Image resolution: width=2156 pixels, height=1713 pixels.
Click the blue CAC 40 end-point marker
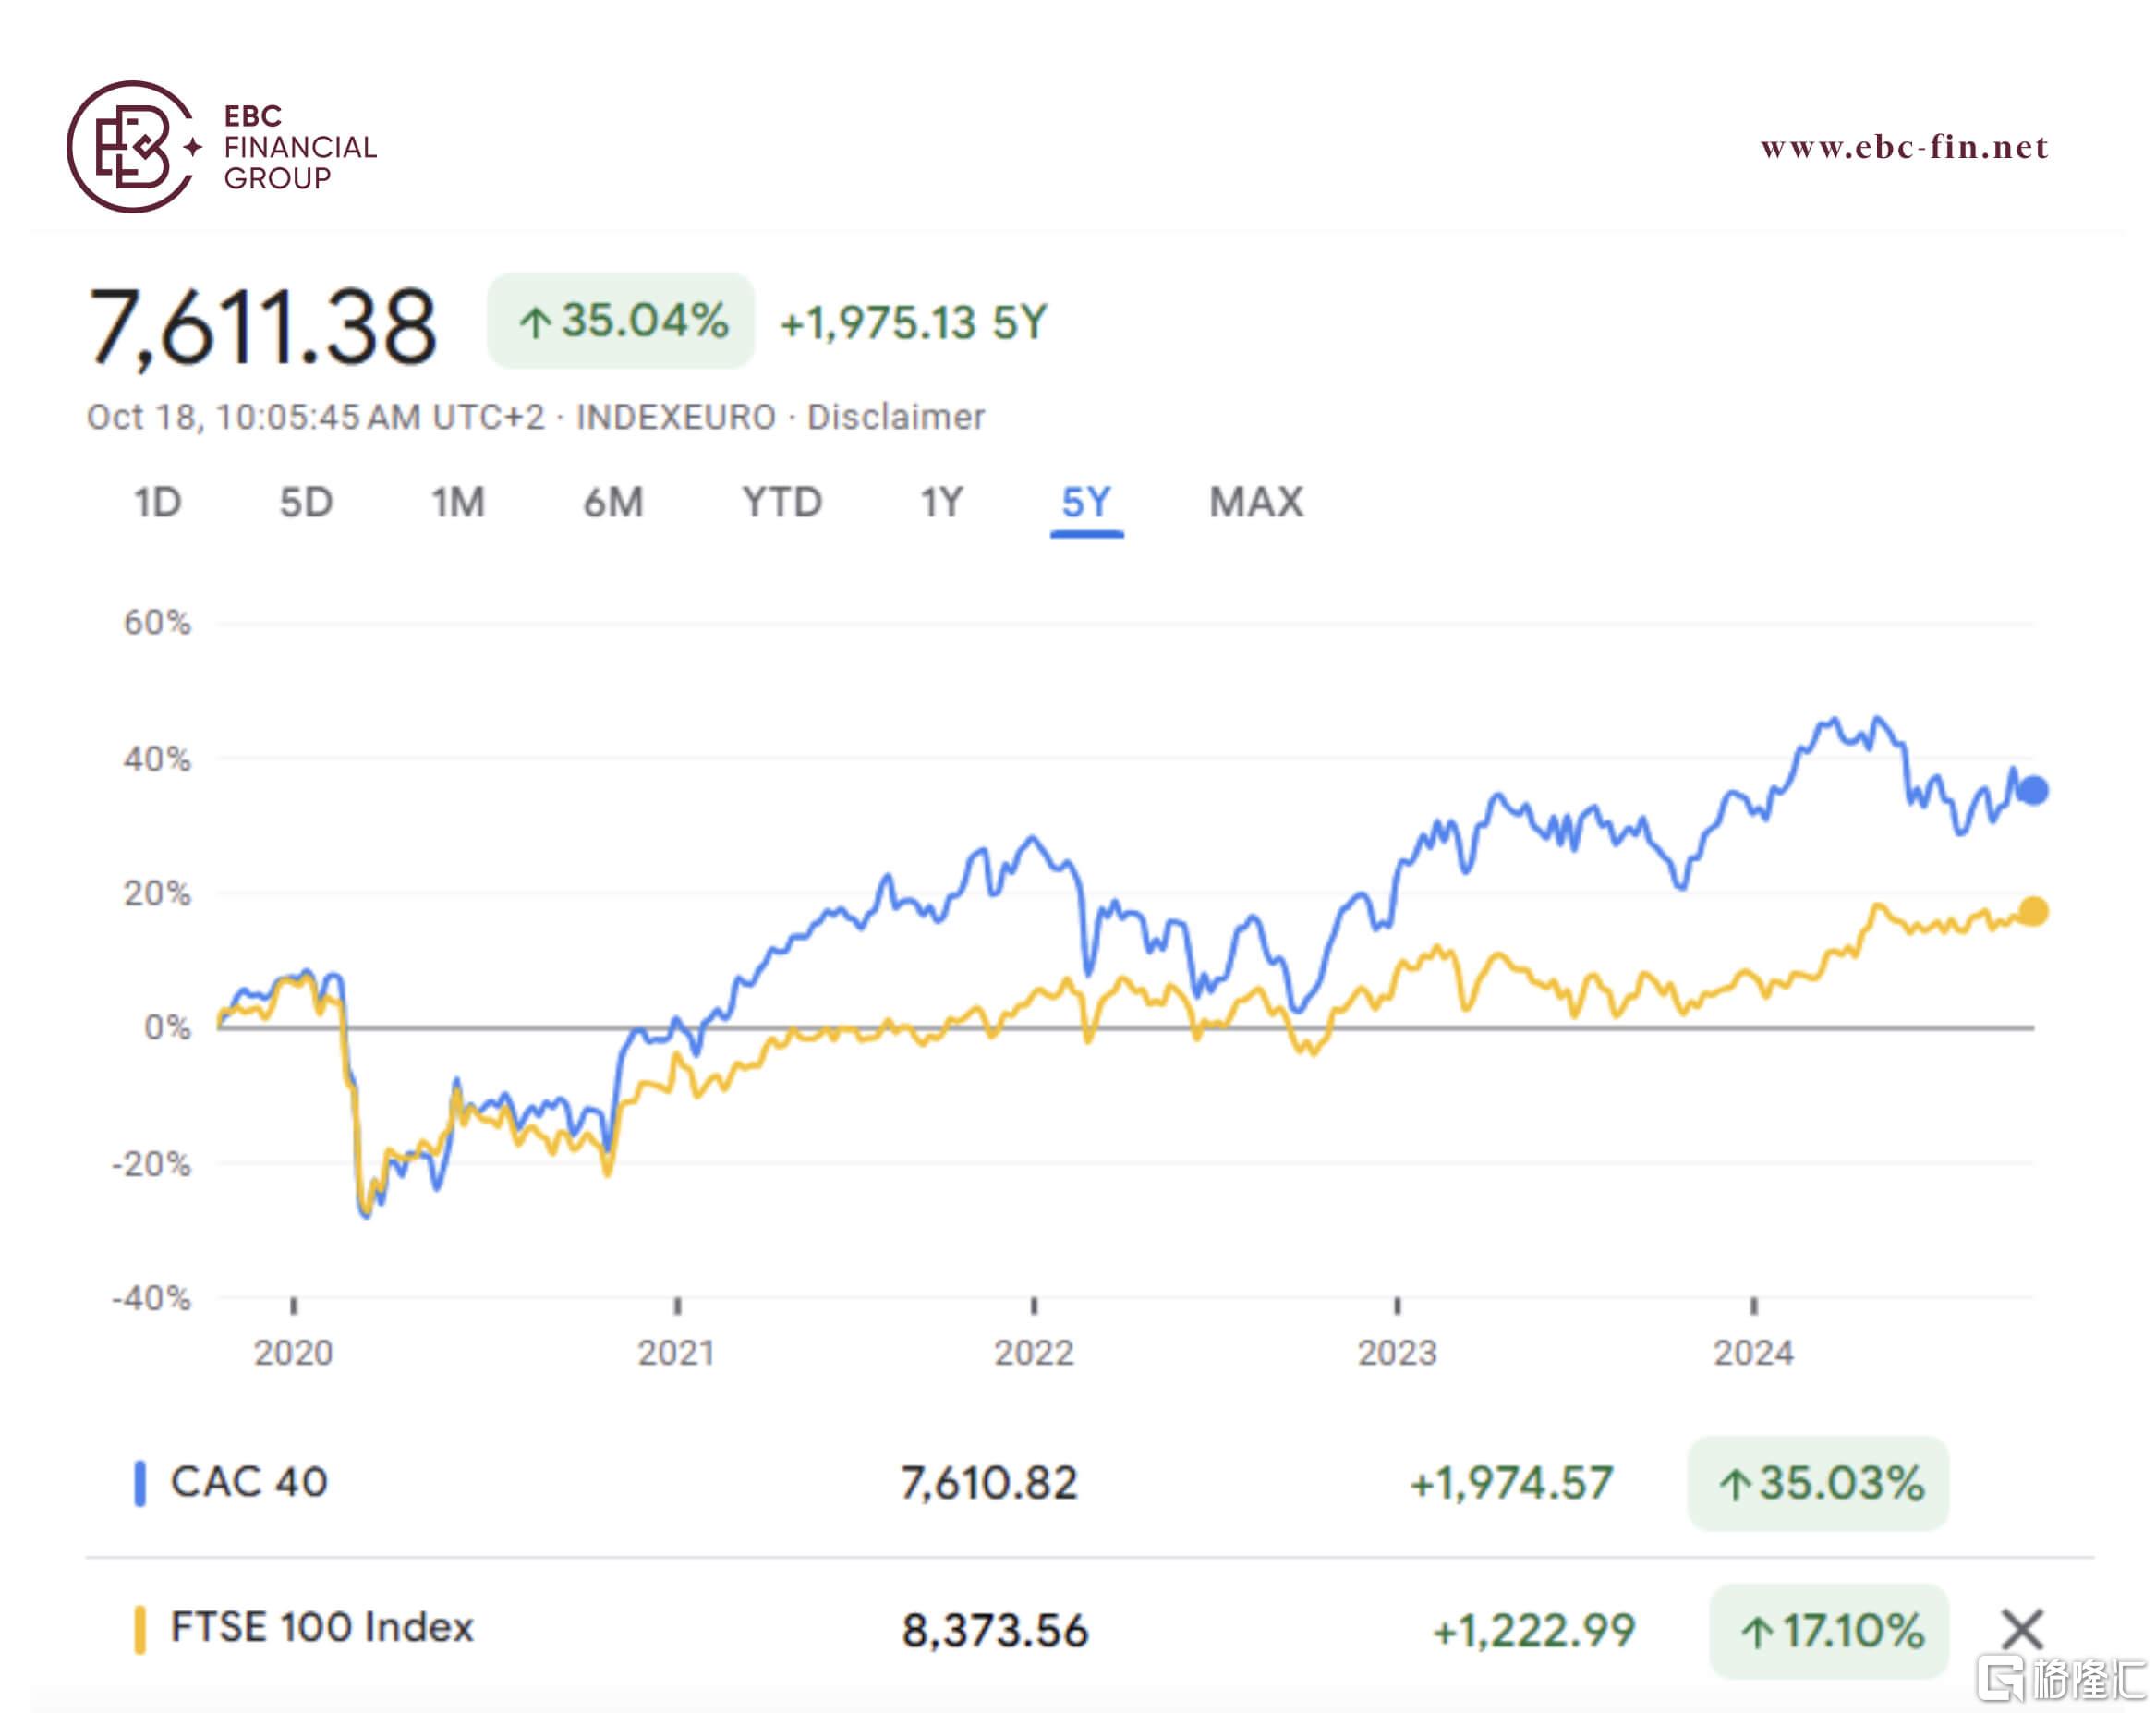(x=2033, y=791)
